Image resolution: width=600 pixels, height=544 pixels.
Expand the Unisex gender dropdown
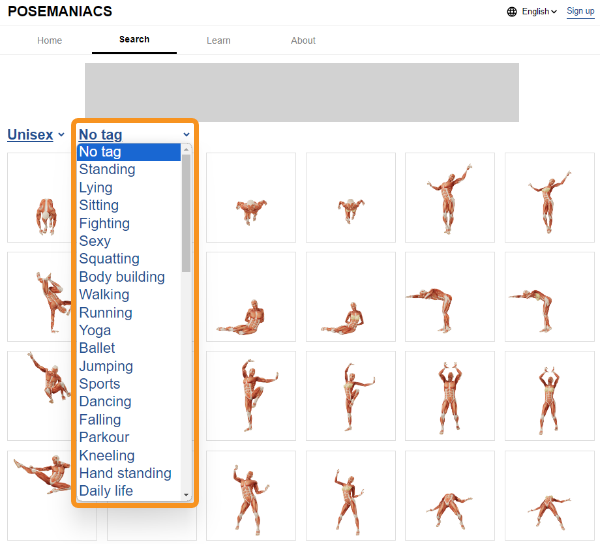pyautogui.click(x=36, y=135)
